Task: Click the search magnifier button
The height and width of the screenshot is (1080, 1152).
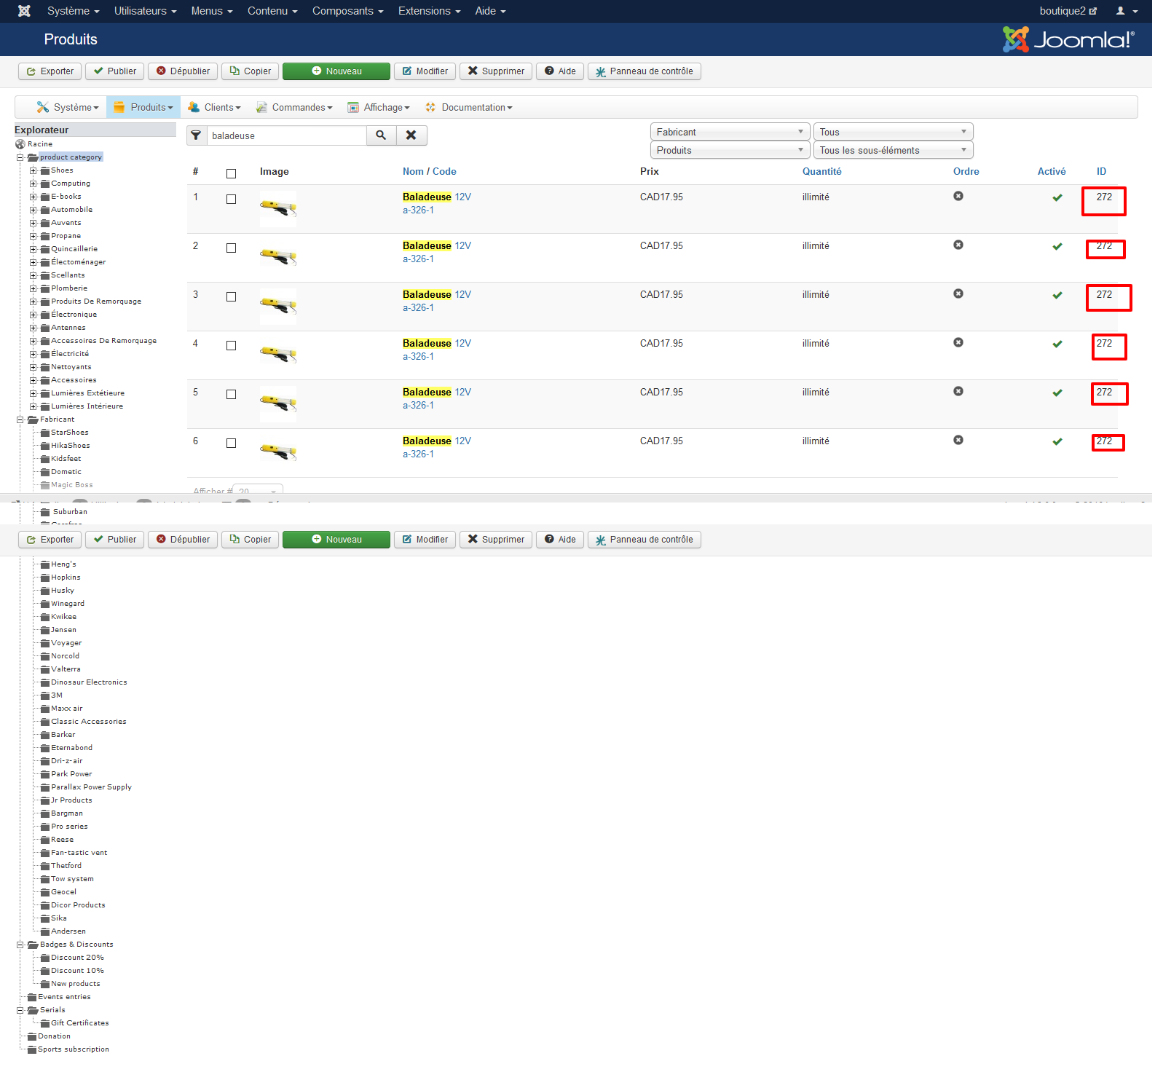Action: click(381, 135)
